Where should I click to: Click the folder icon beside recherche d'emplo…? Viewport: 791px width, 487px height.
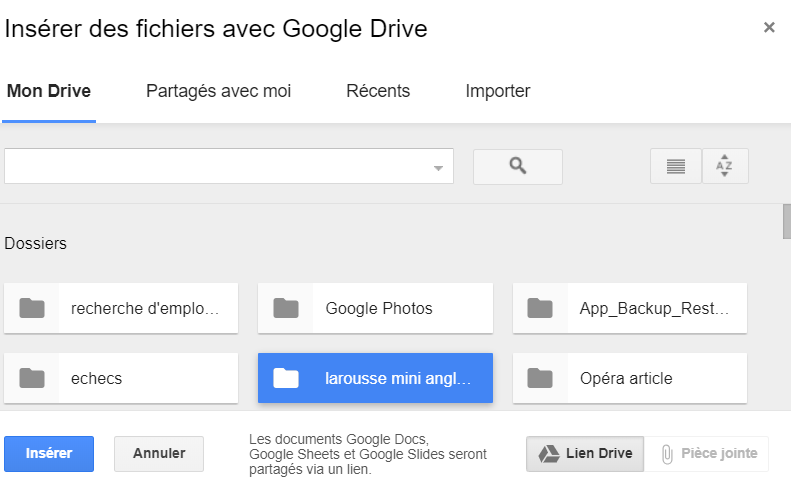(32, 308)
